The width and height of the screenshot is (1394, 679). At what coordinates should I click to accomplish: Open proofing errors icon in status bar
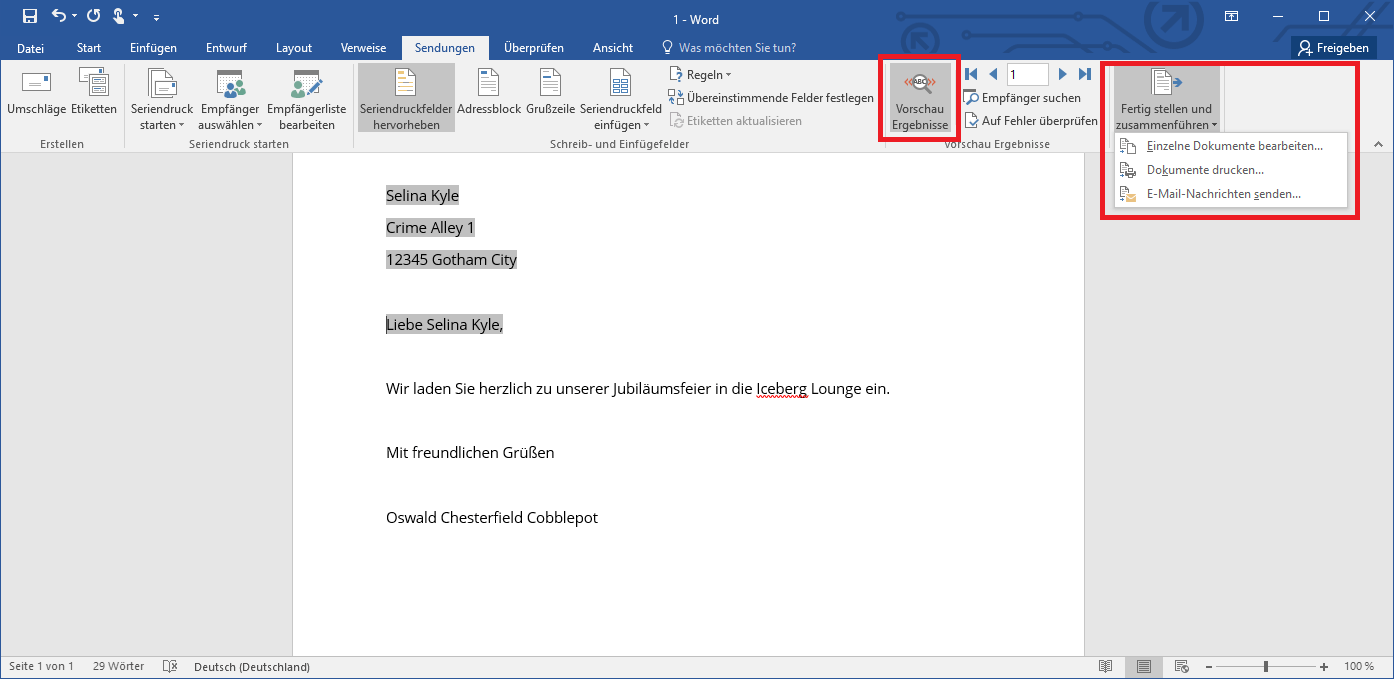(x=170, y=667)
